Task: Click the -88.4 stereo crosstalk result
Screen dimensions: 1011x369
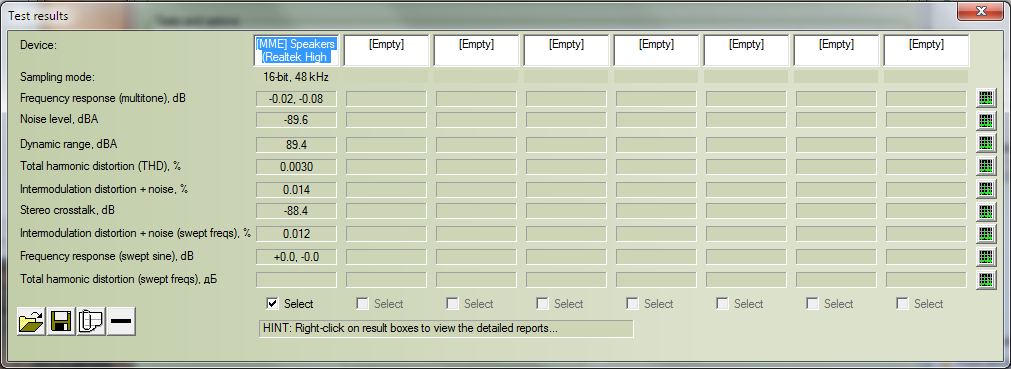Action: click(296, 211)
